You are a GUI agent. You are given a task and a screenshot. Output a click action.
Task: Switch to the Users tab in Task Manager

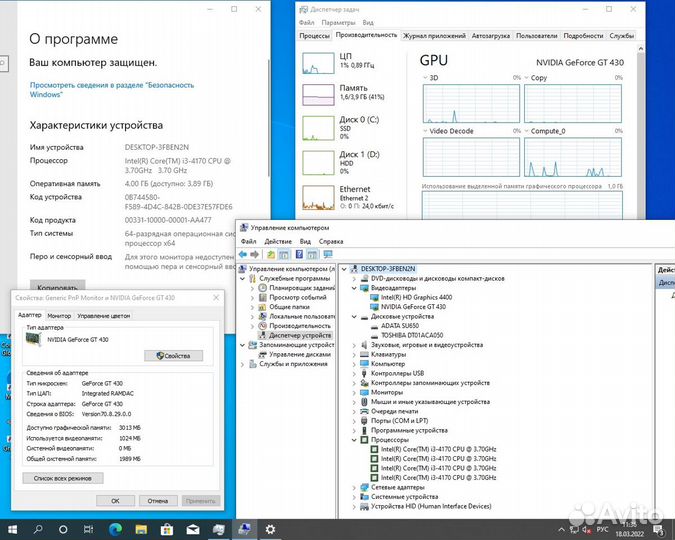pyautogui.click(x=537, y=36)
